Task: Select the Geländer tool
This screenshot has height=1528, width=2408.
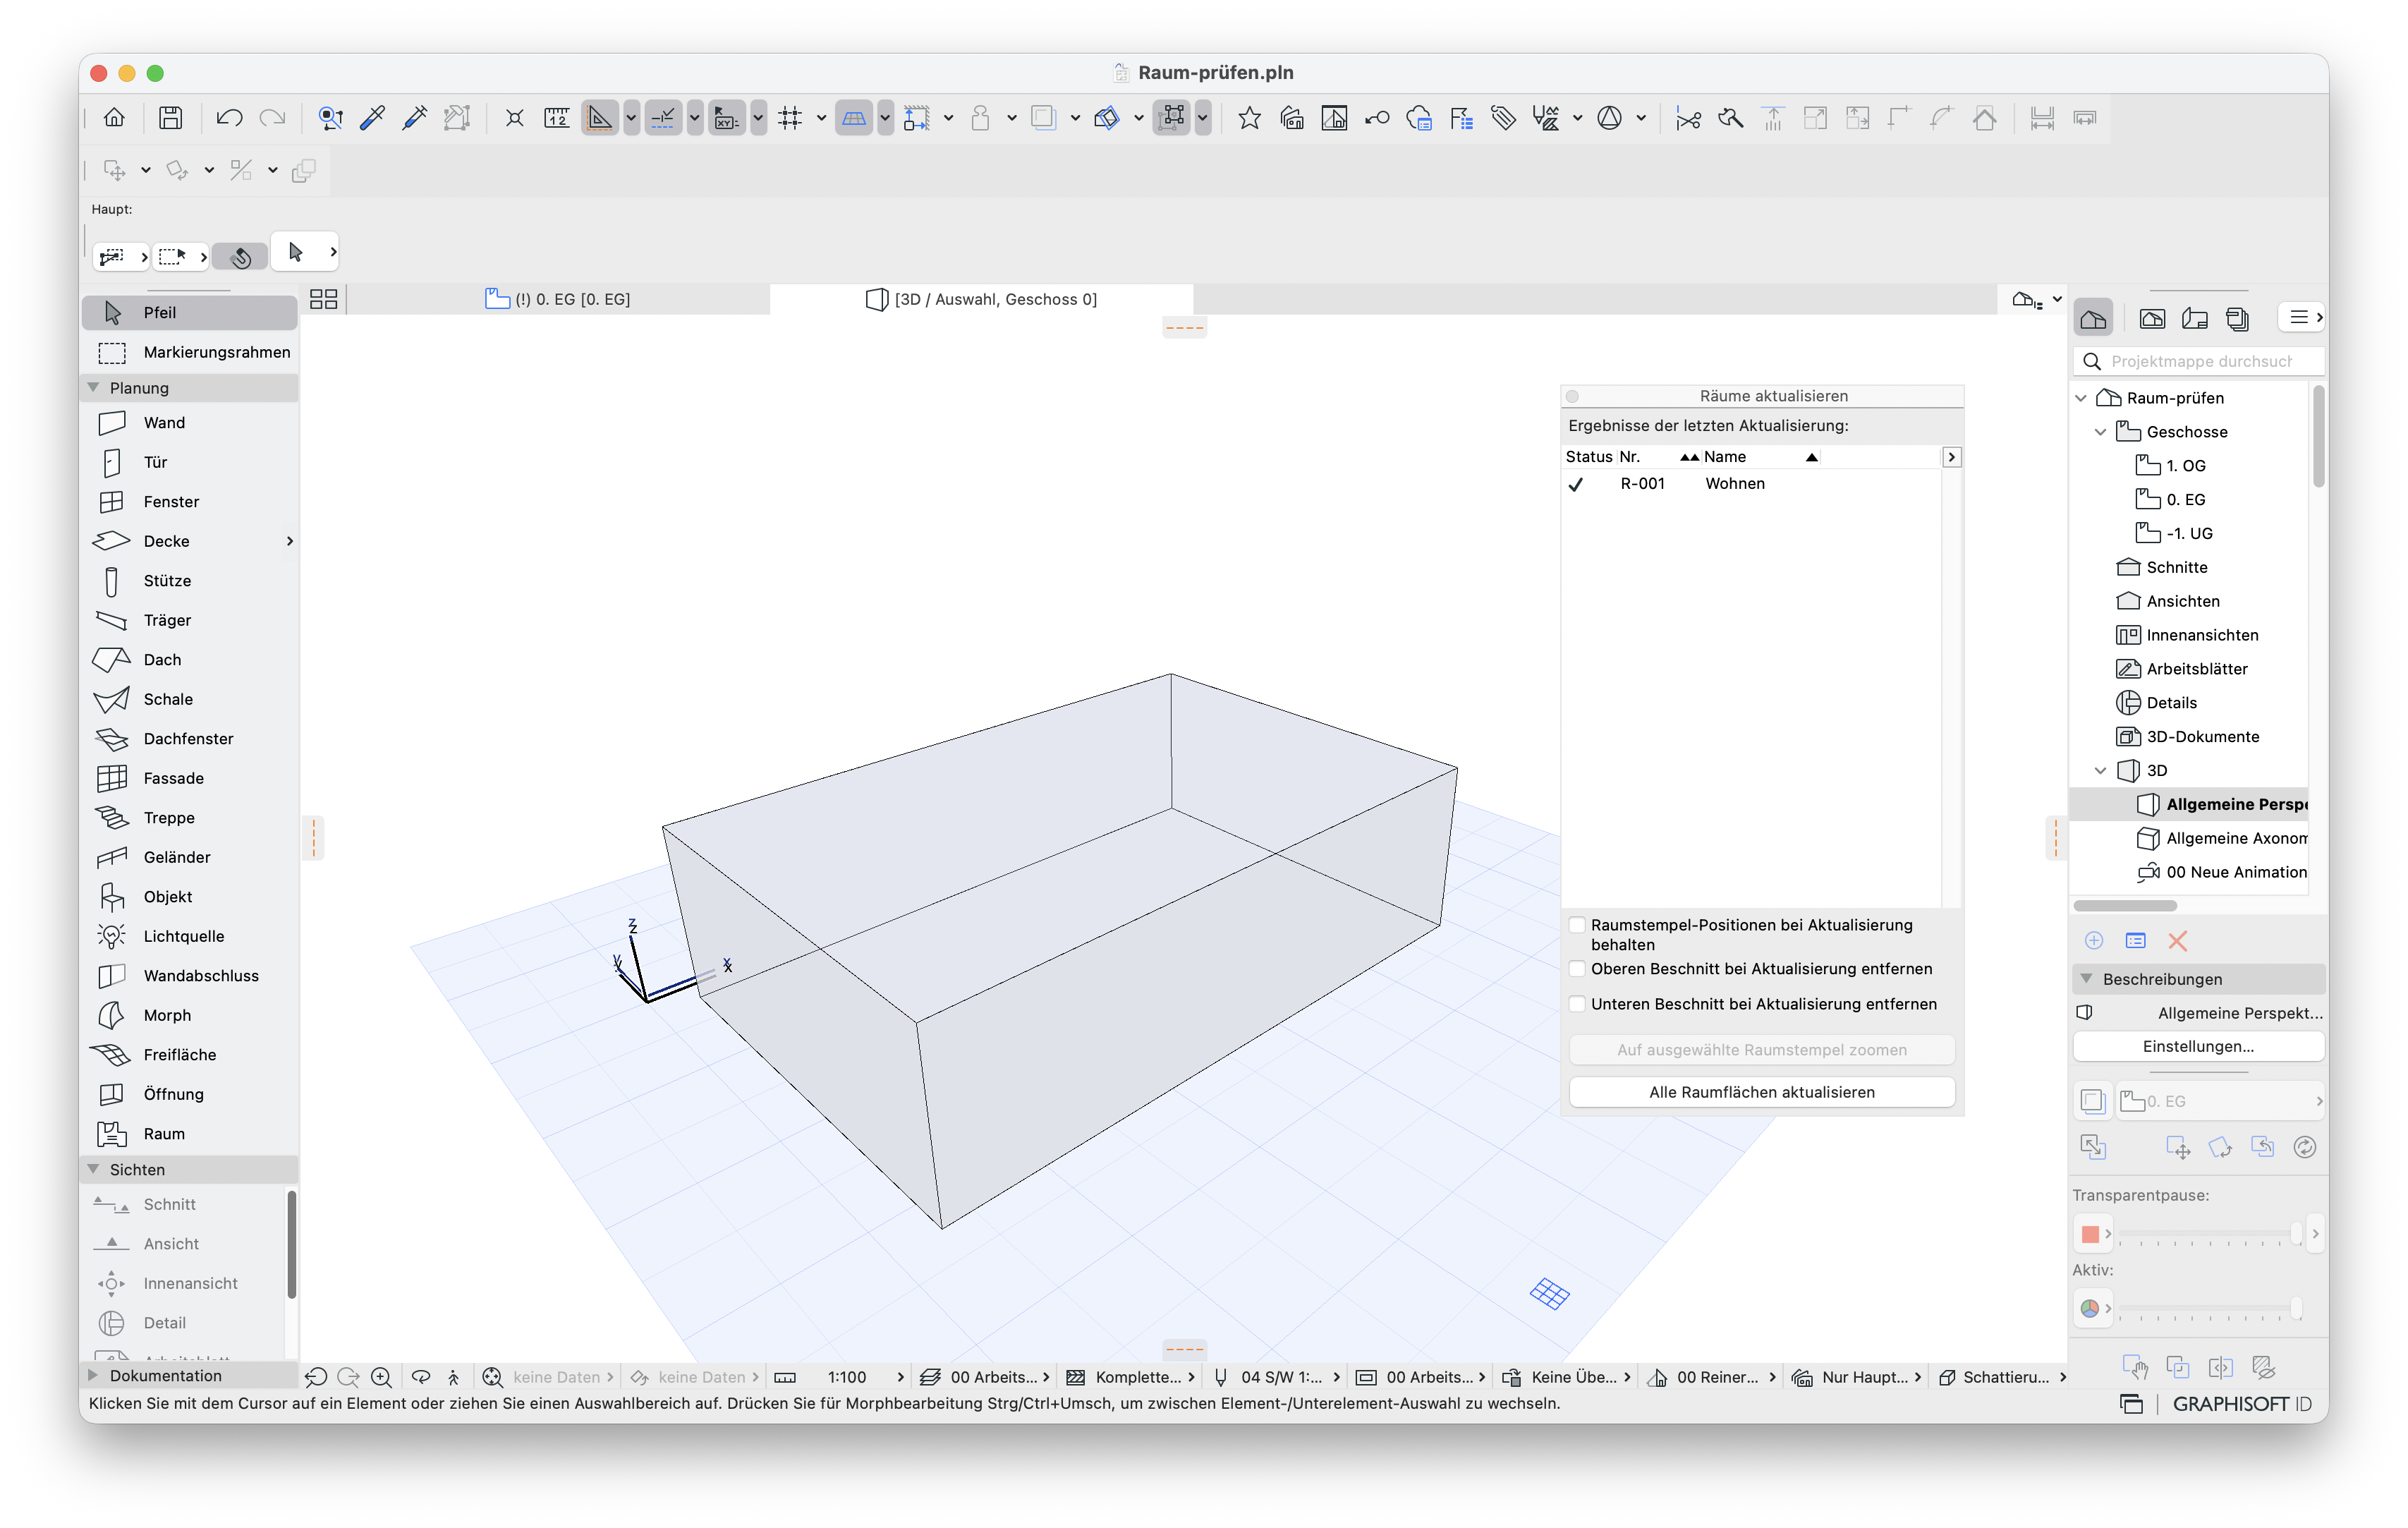Action: [x=189, y=857]
